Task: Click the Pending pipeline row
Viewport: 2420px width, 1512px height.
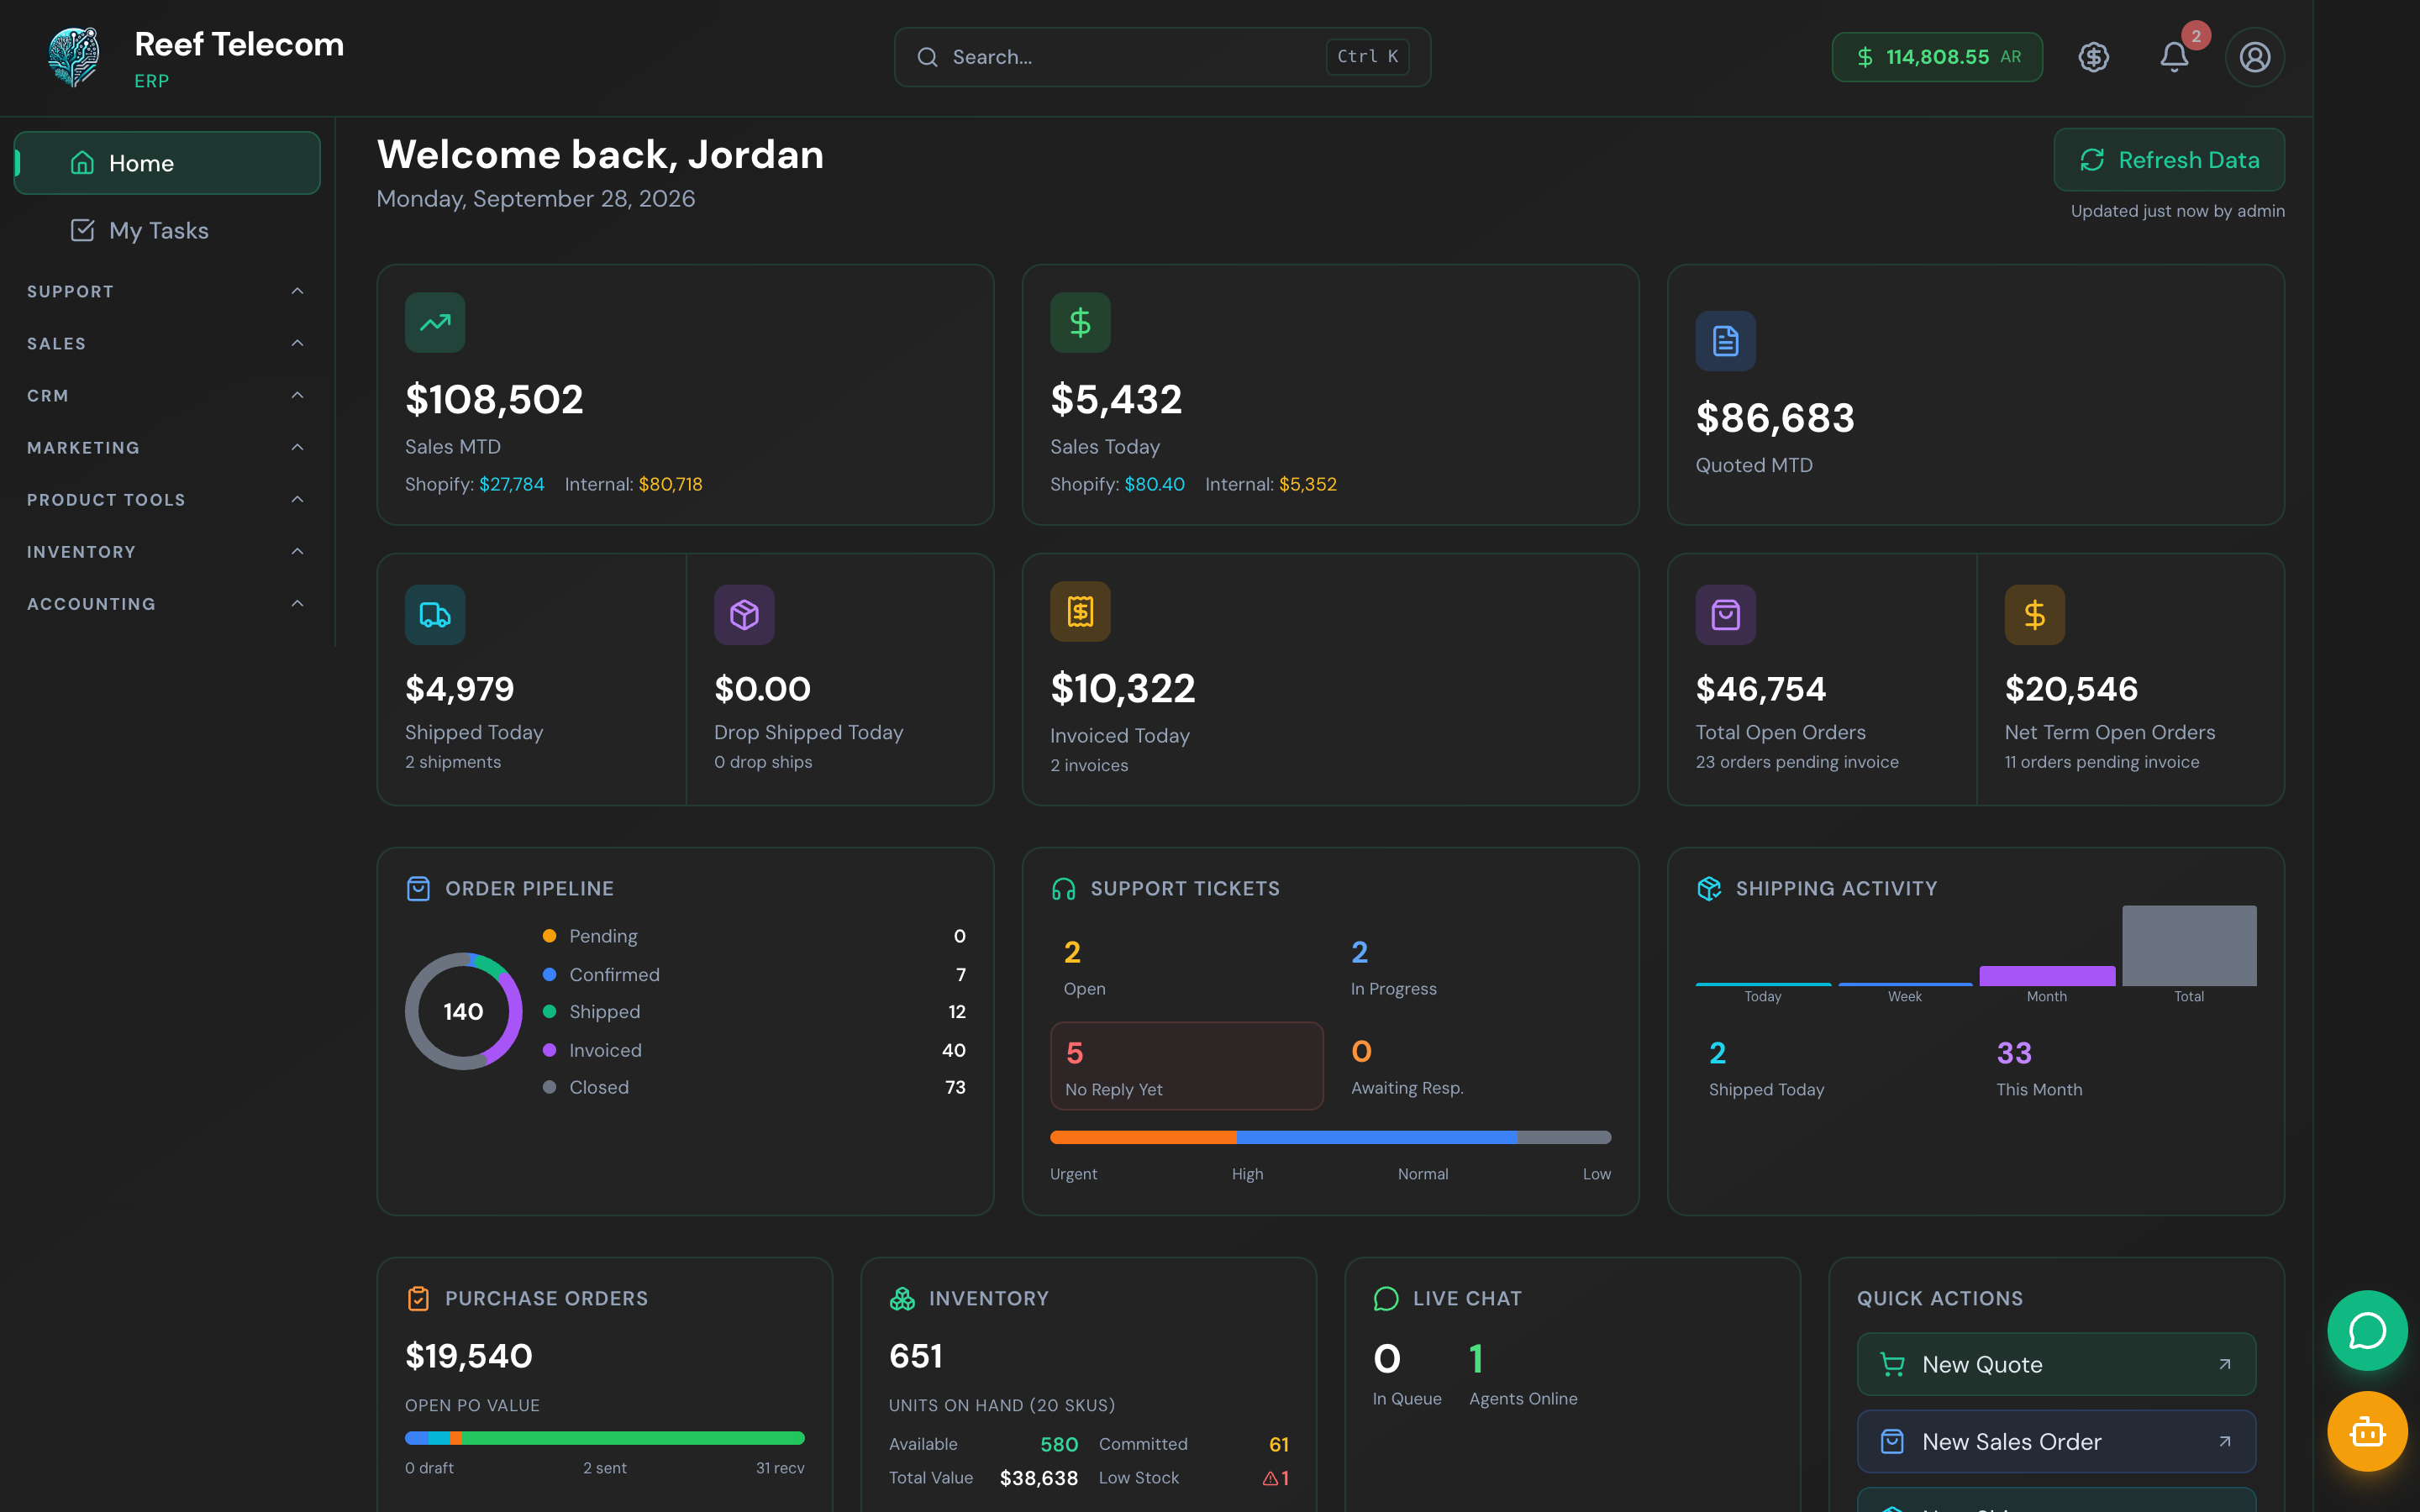Action: pos(754,936)
